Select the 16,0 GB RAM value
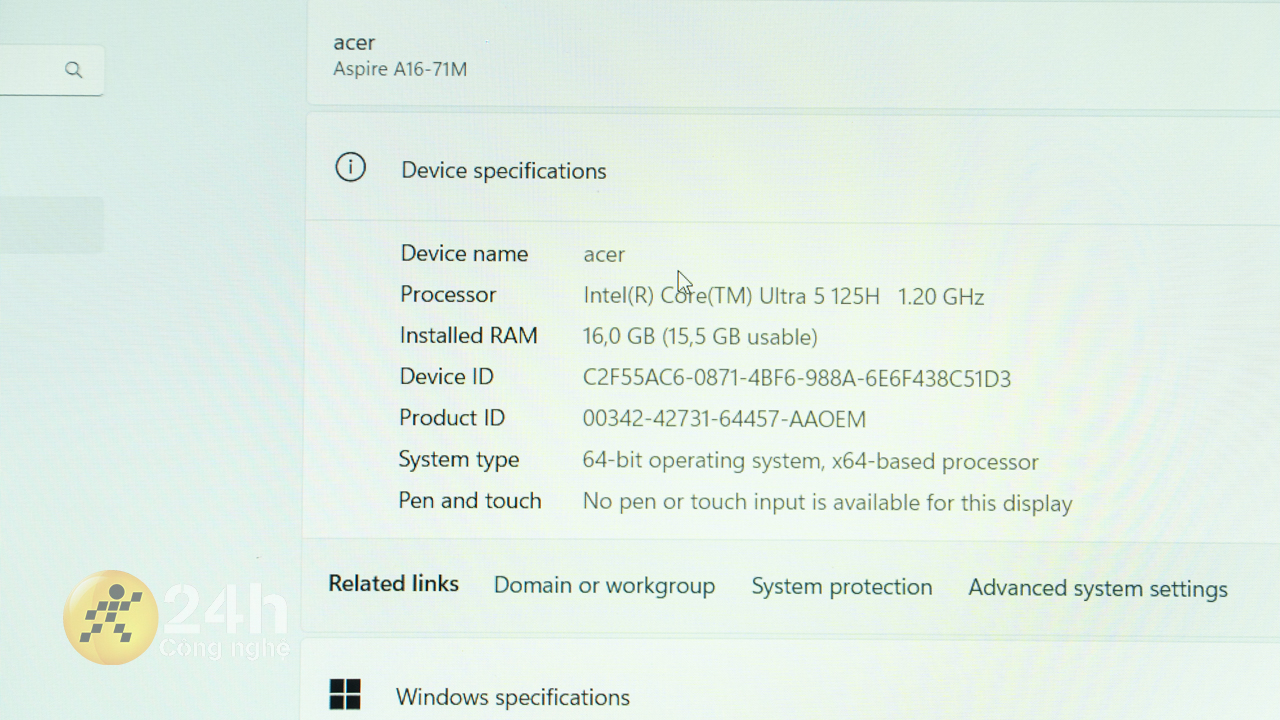The width and height of the screenshot is (1280, 720). [700, 337]
